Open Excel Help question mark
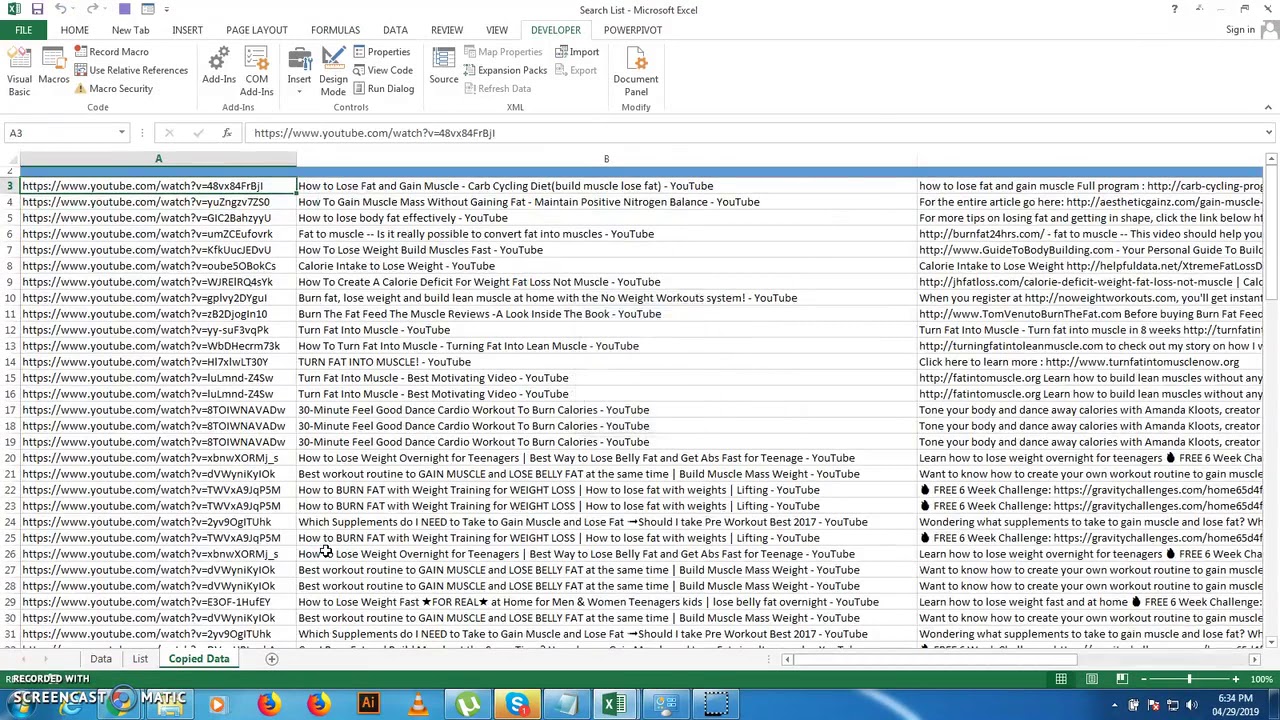This screenshot has height=720, width=1280. point(1174,9)
